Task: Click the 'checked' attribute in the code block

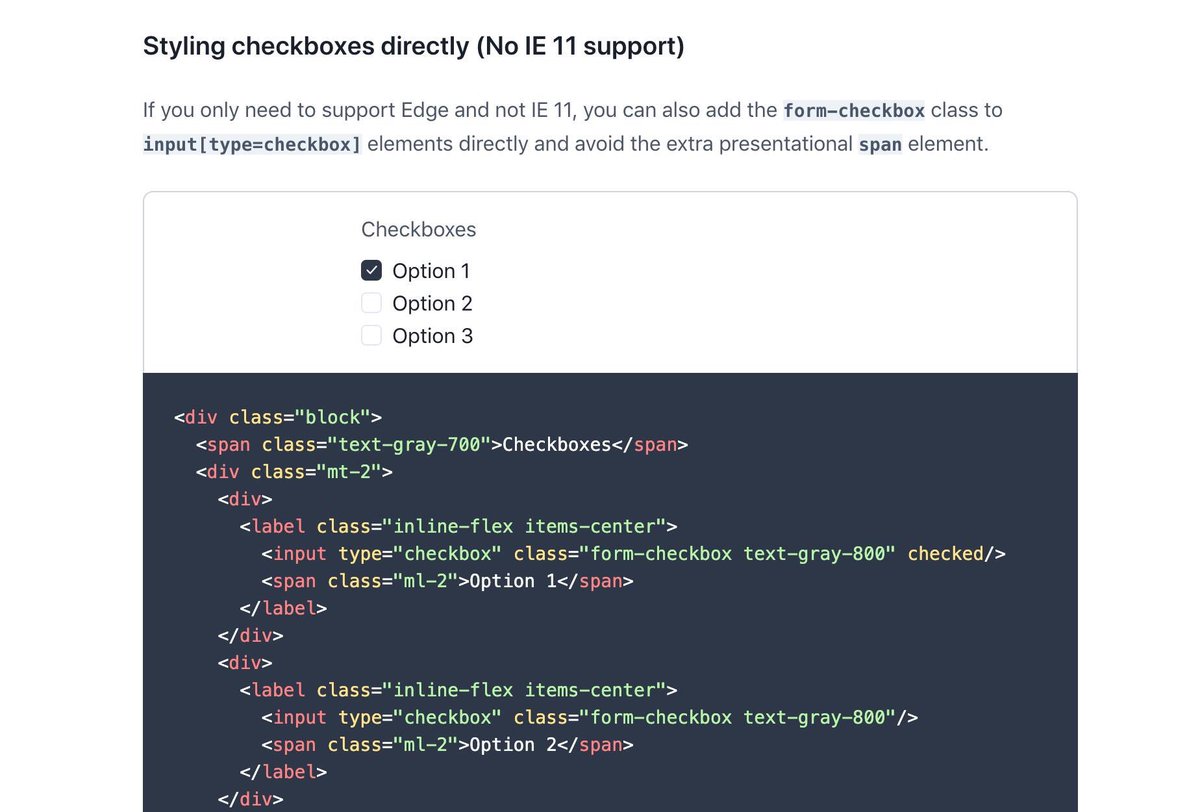Action: coord(944,553)
